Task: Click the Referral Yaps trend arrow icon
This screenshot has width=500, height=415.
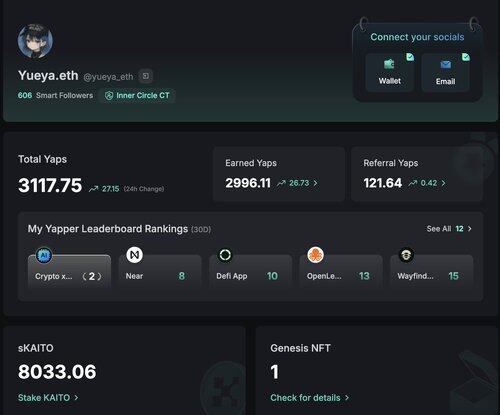Action: point(413,183)
